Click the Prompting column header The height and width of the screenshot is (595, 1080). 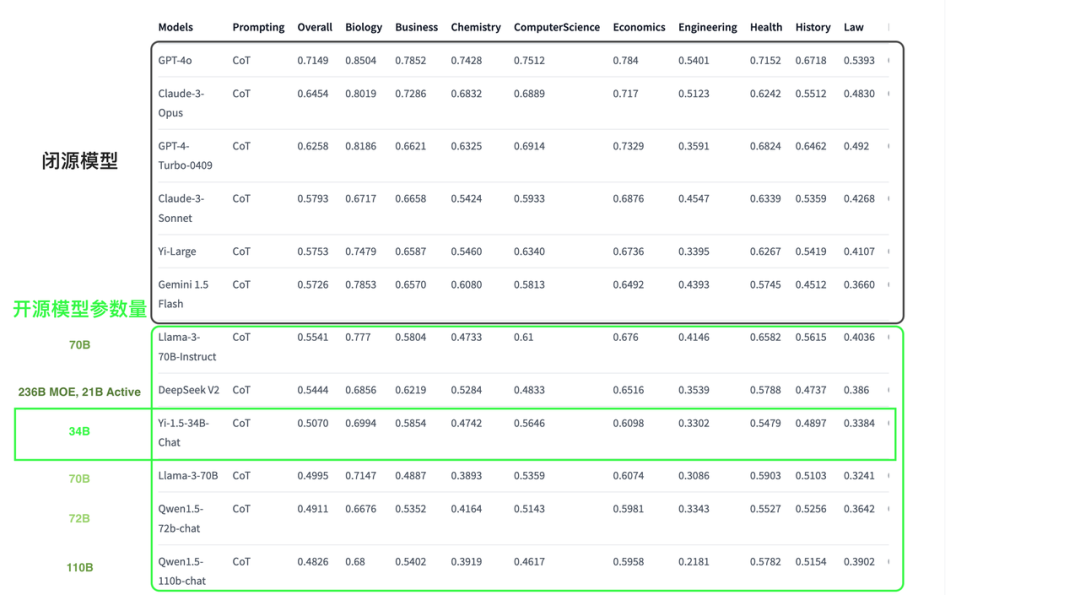pyautogui.click(x=258, y=28)
